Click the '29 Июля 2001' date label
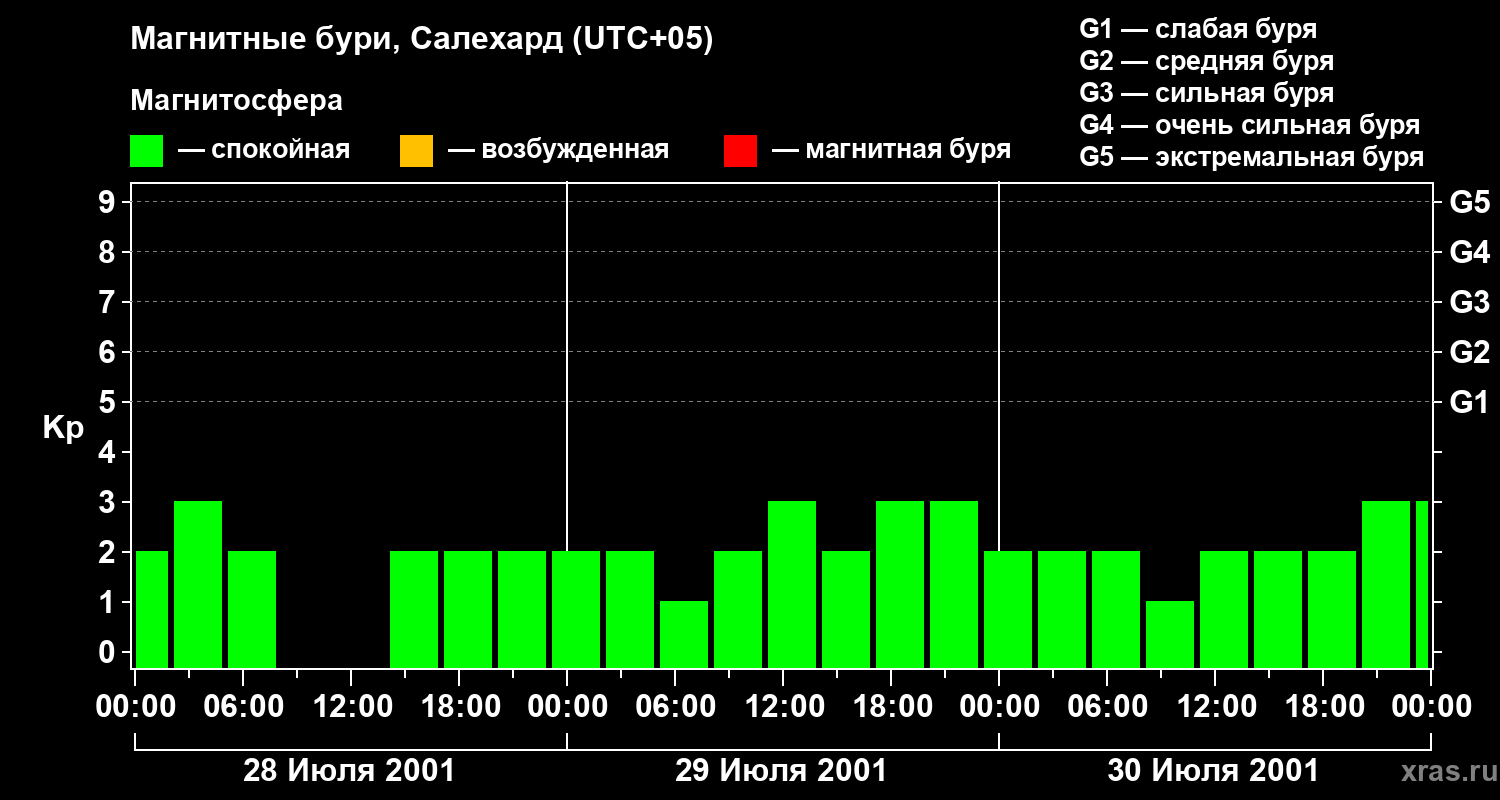 (x=781, y=771)
